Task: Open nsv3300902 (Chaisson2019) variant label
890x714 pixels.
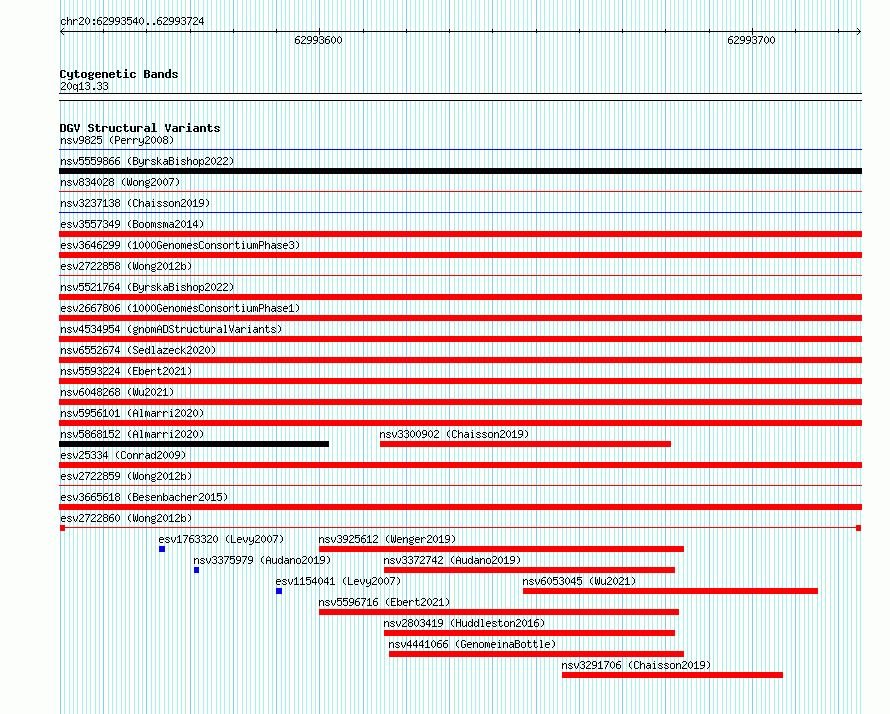Action: tap(454, 434)
